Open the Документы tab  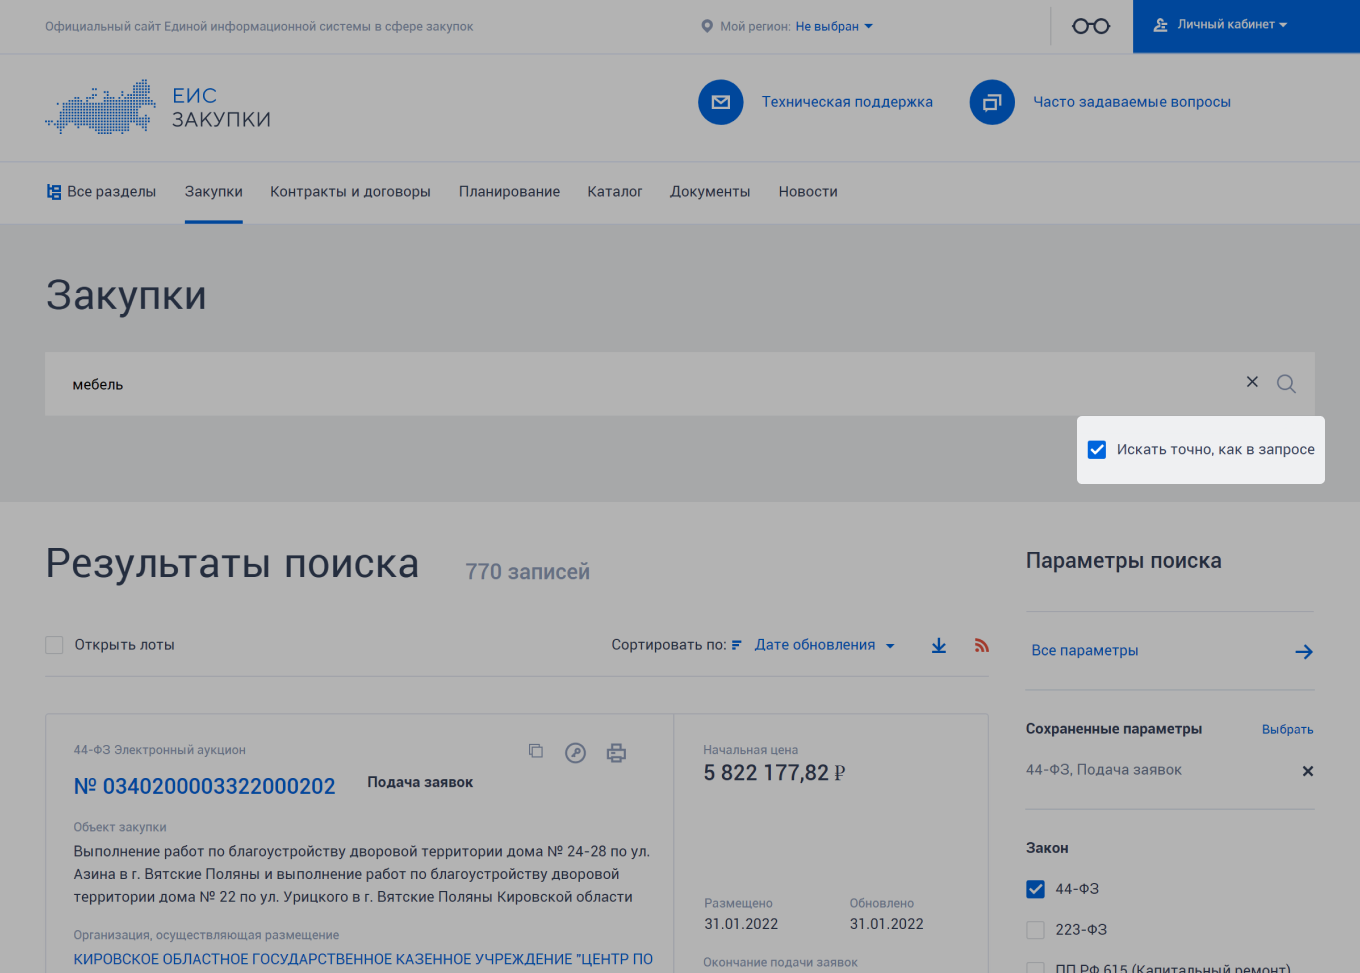click(x=710, y=192)
